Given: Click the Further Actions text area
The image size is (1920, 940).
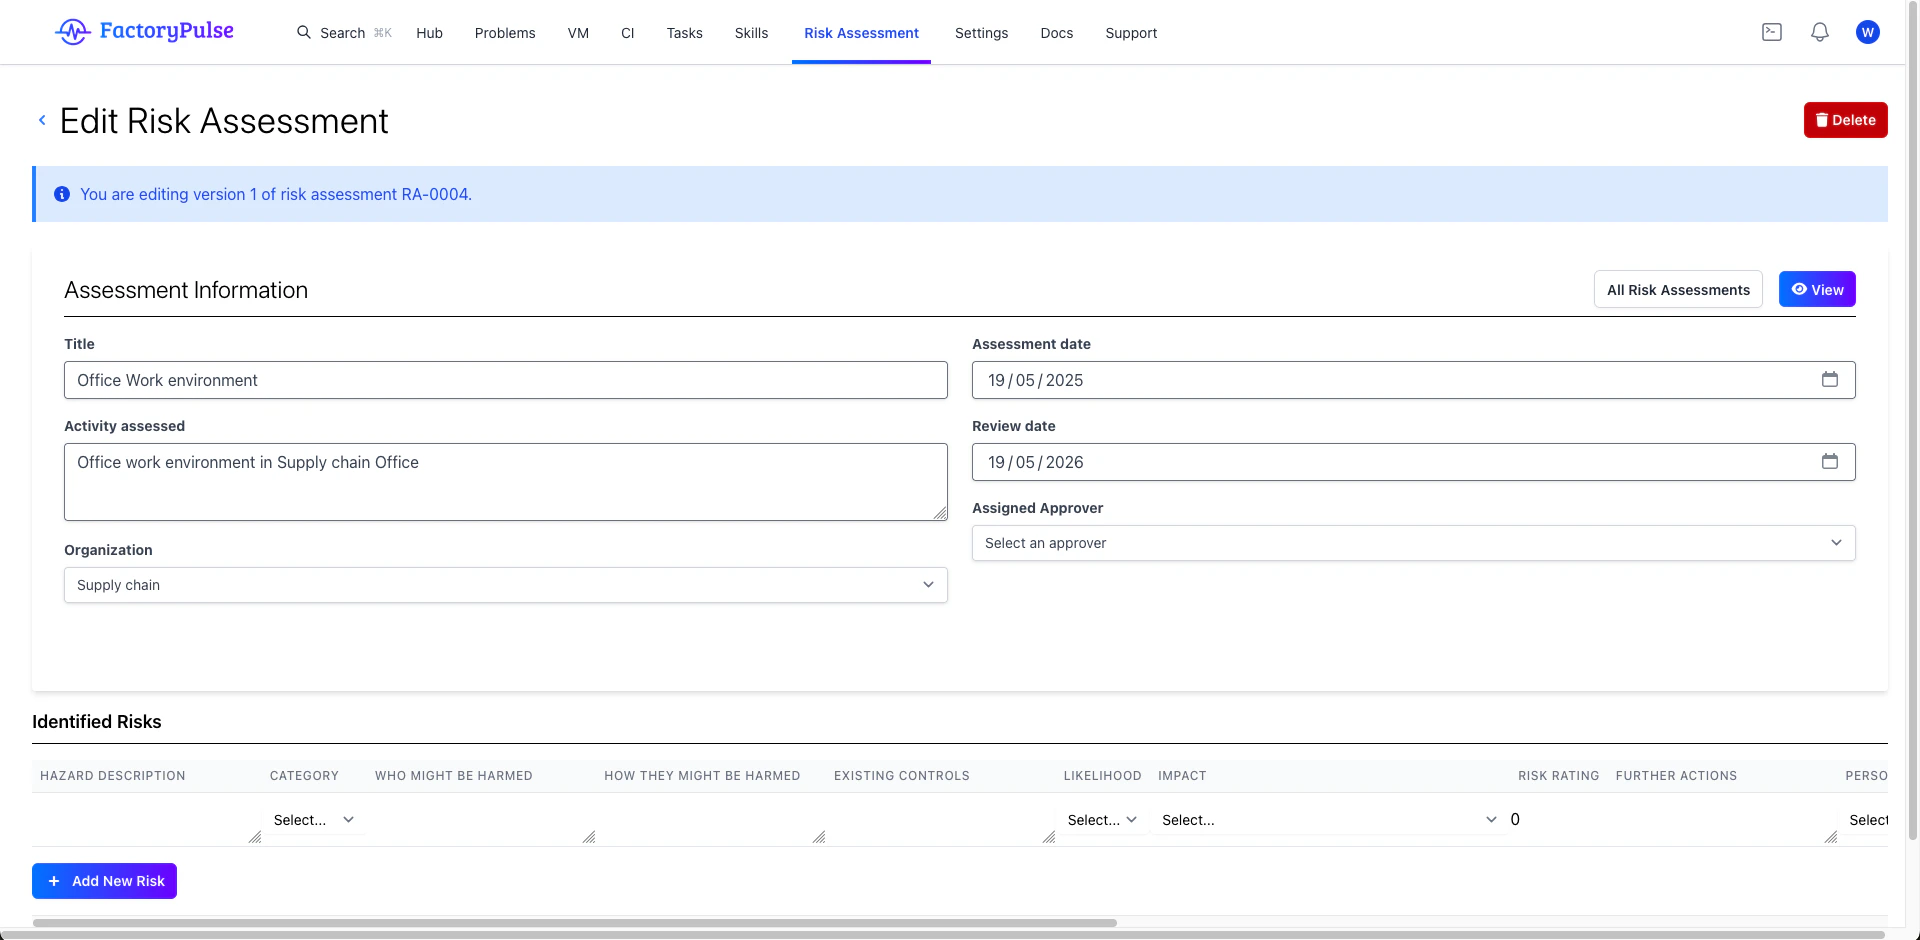Looking at the screenshot, I should 1725,820.
